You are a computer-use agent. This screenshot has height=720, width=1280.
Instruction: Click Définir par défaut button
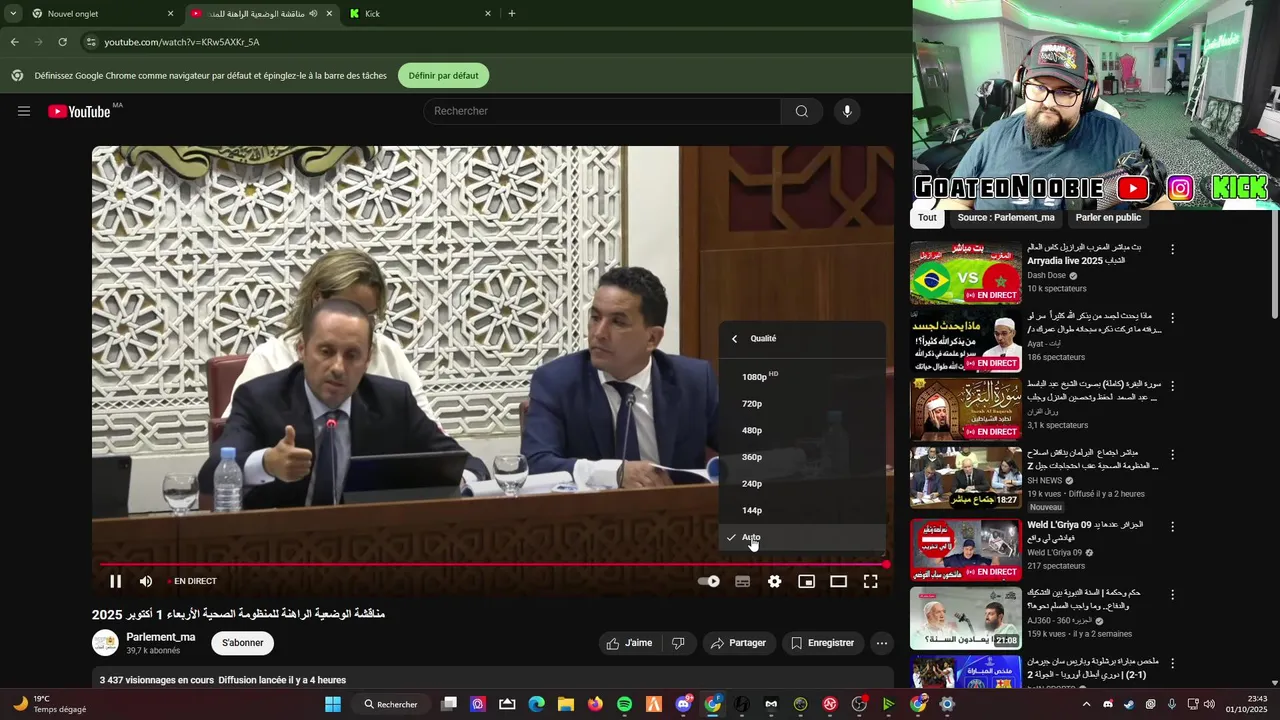443,76
